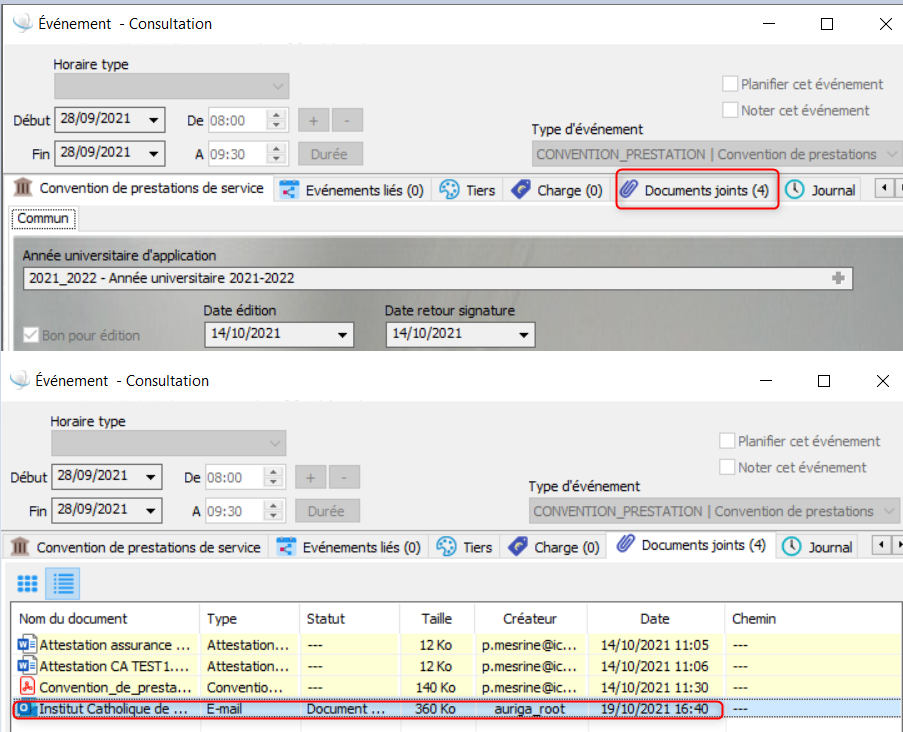Sort documents by the Taille column header
Screen dimensions: 903x732
[436, 619]
